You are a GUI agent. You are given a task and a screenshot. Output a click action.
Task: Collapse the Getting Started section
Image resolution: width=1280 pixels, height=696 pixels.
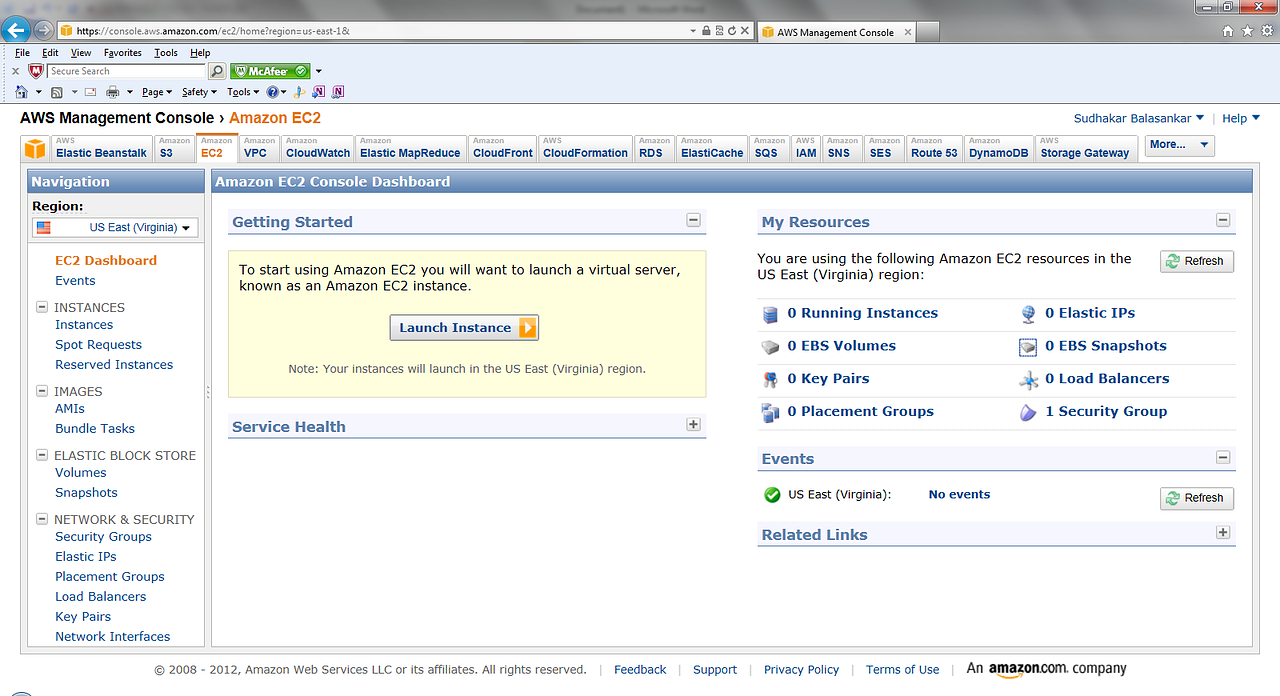[x=693, y=220]
